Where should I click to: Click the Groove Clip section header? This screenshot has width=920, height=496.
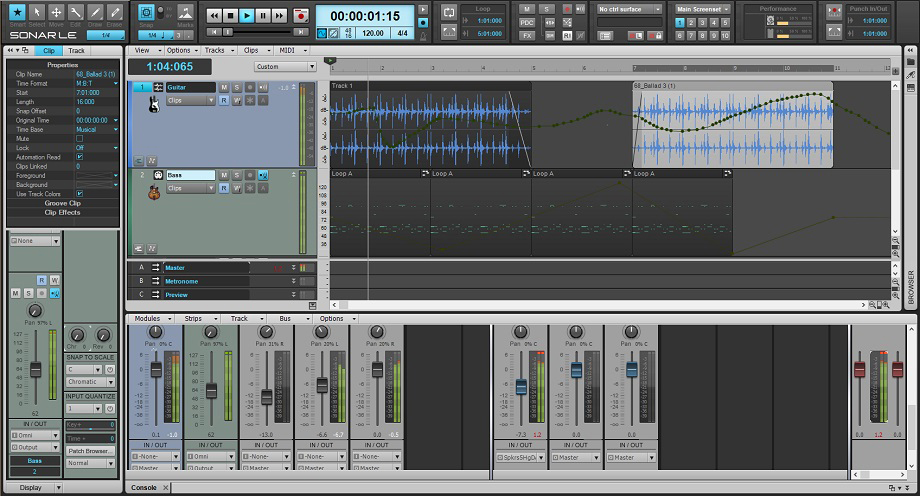62,203
